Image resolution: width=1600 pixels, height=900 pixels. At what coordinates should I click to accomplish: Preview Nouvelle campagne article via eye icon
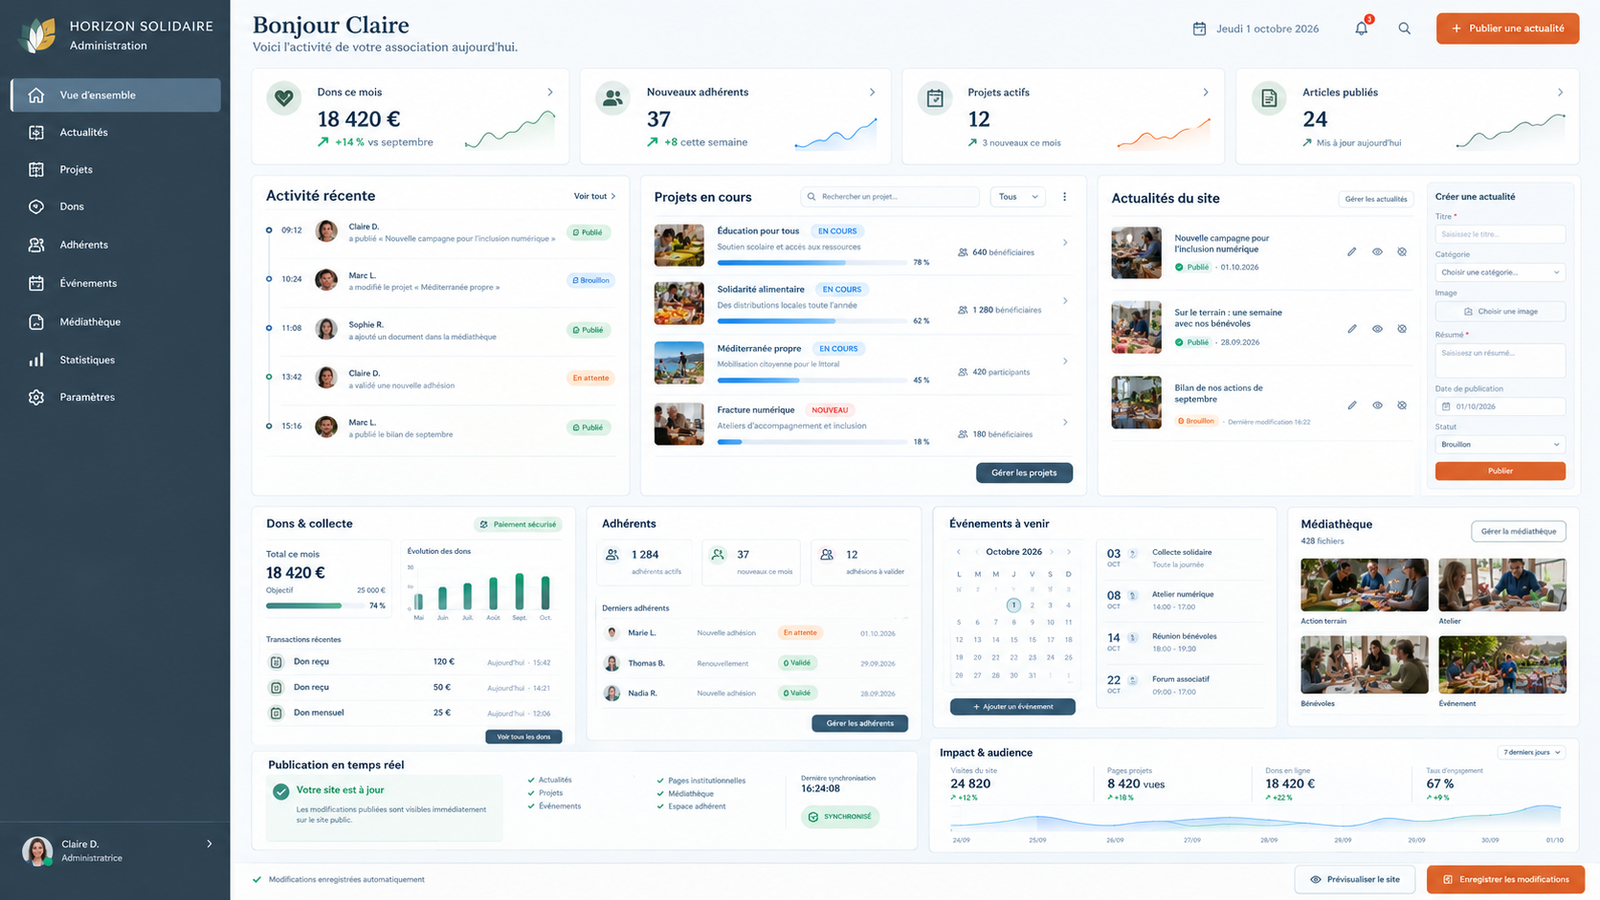point(1377,252)
